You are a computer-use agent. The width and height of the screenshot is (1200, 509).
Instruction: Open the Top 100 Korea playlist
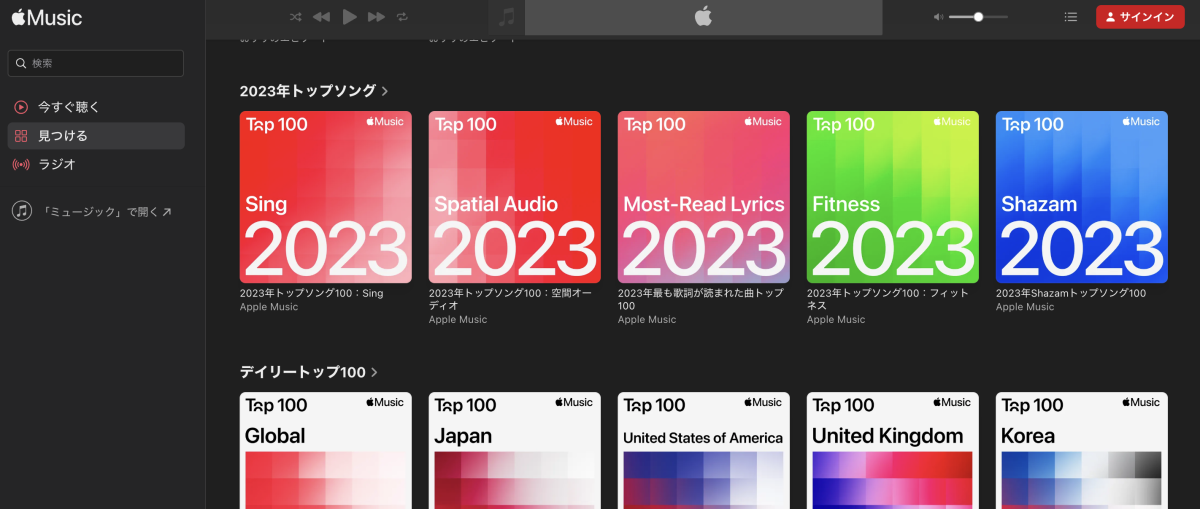[1081, 450]
